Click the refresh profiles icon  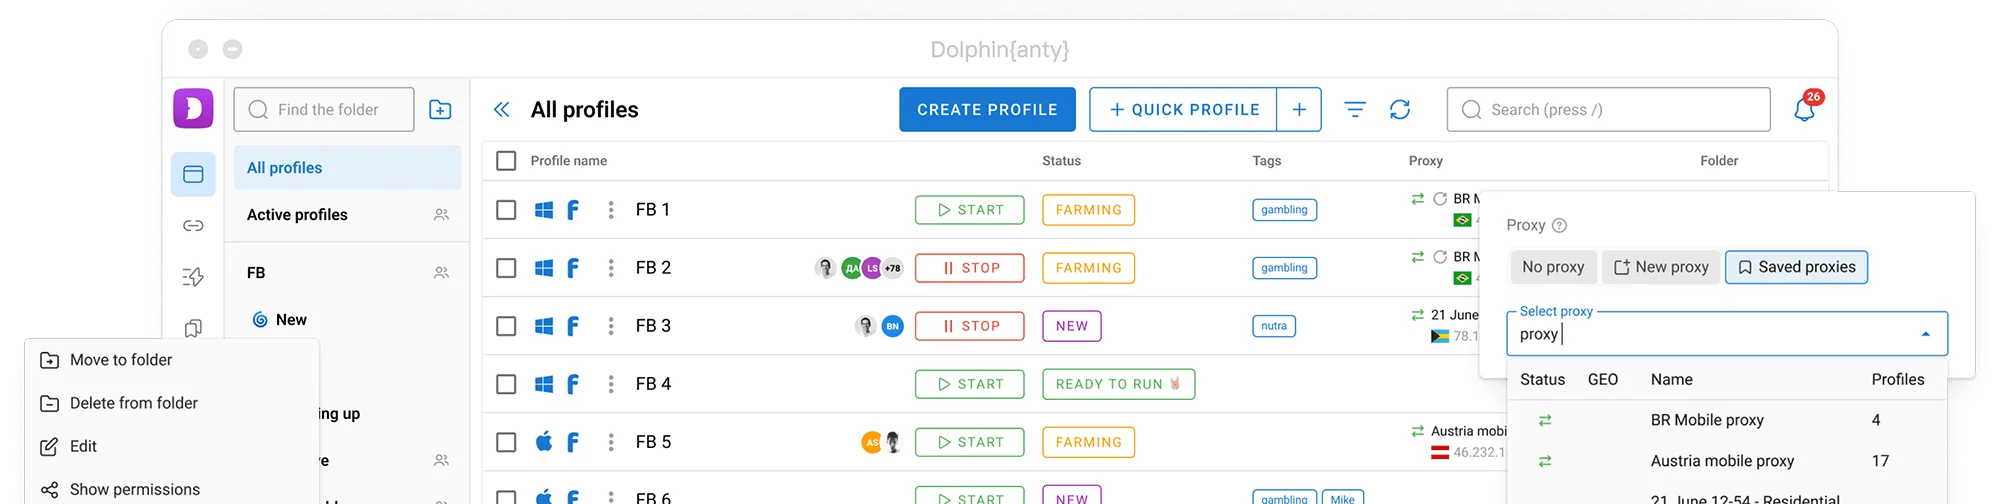[x=1400, y=110]
